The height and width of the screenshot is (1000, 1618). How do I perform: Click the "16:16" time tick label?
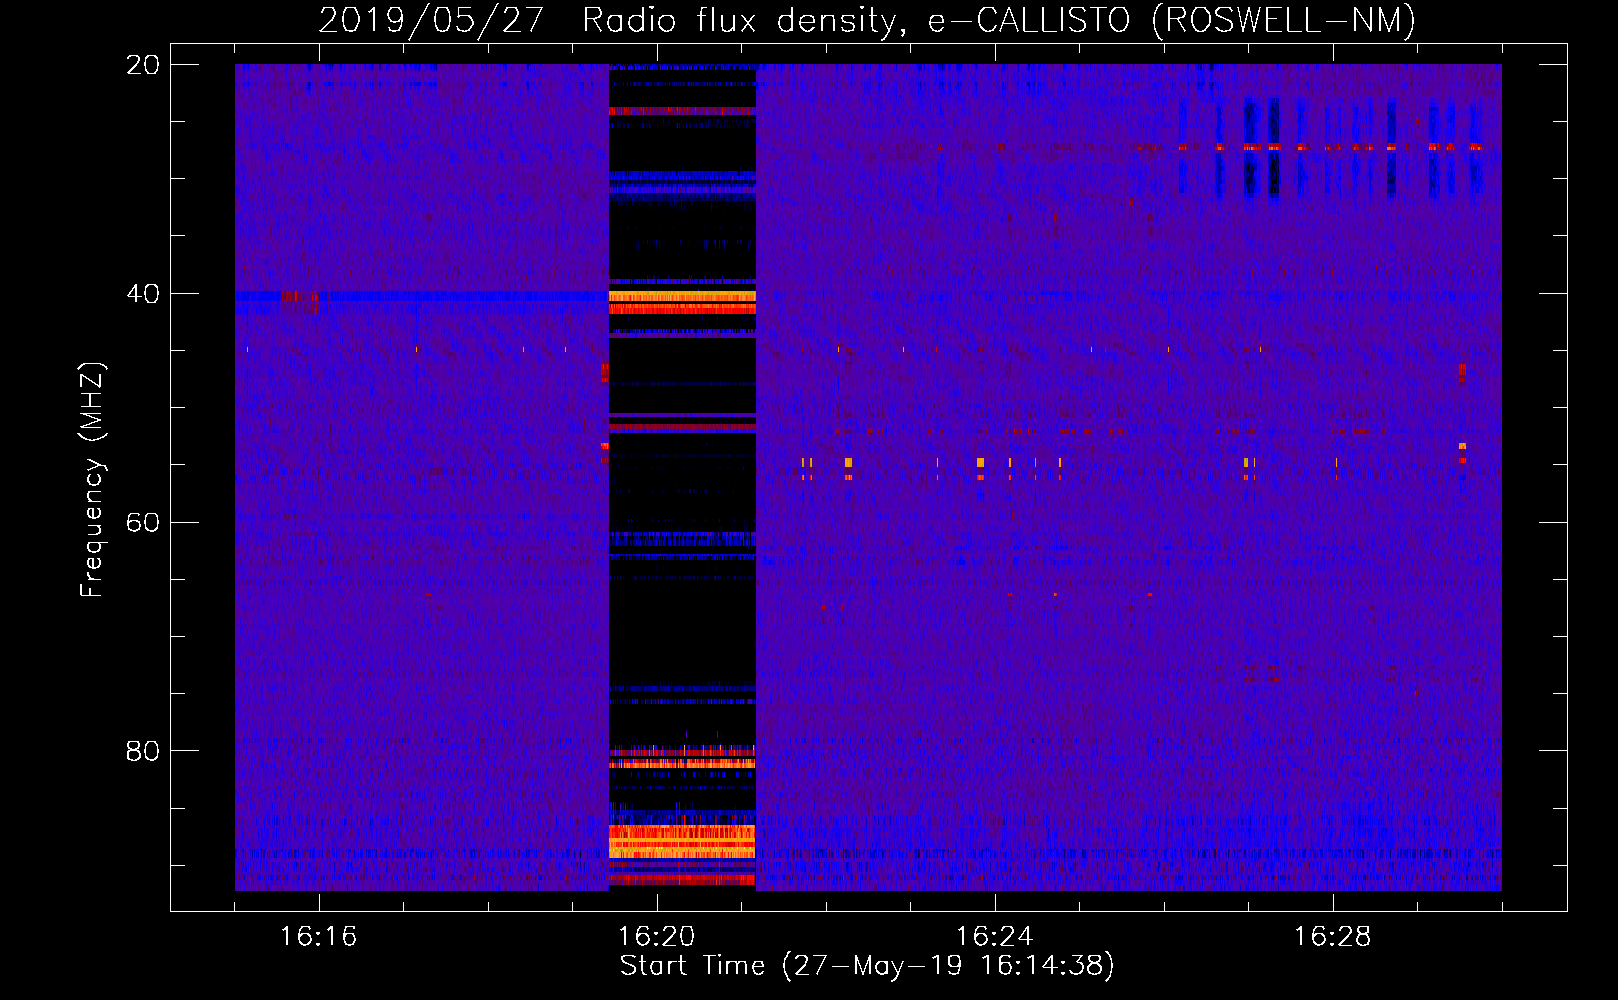(x=318, y=937)
